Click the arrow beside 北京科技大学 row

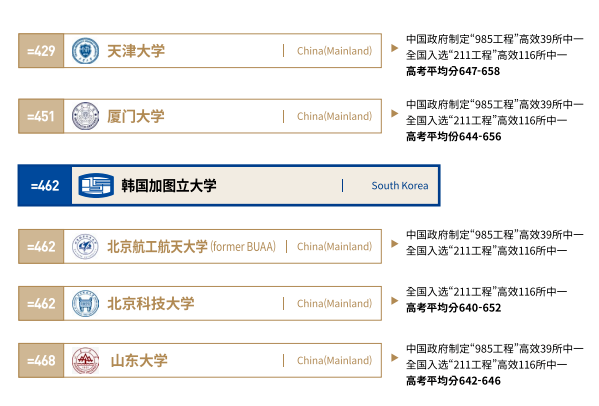pos(395,301)
